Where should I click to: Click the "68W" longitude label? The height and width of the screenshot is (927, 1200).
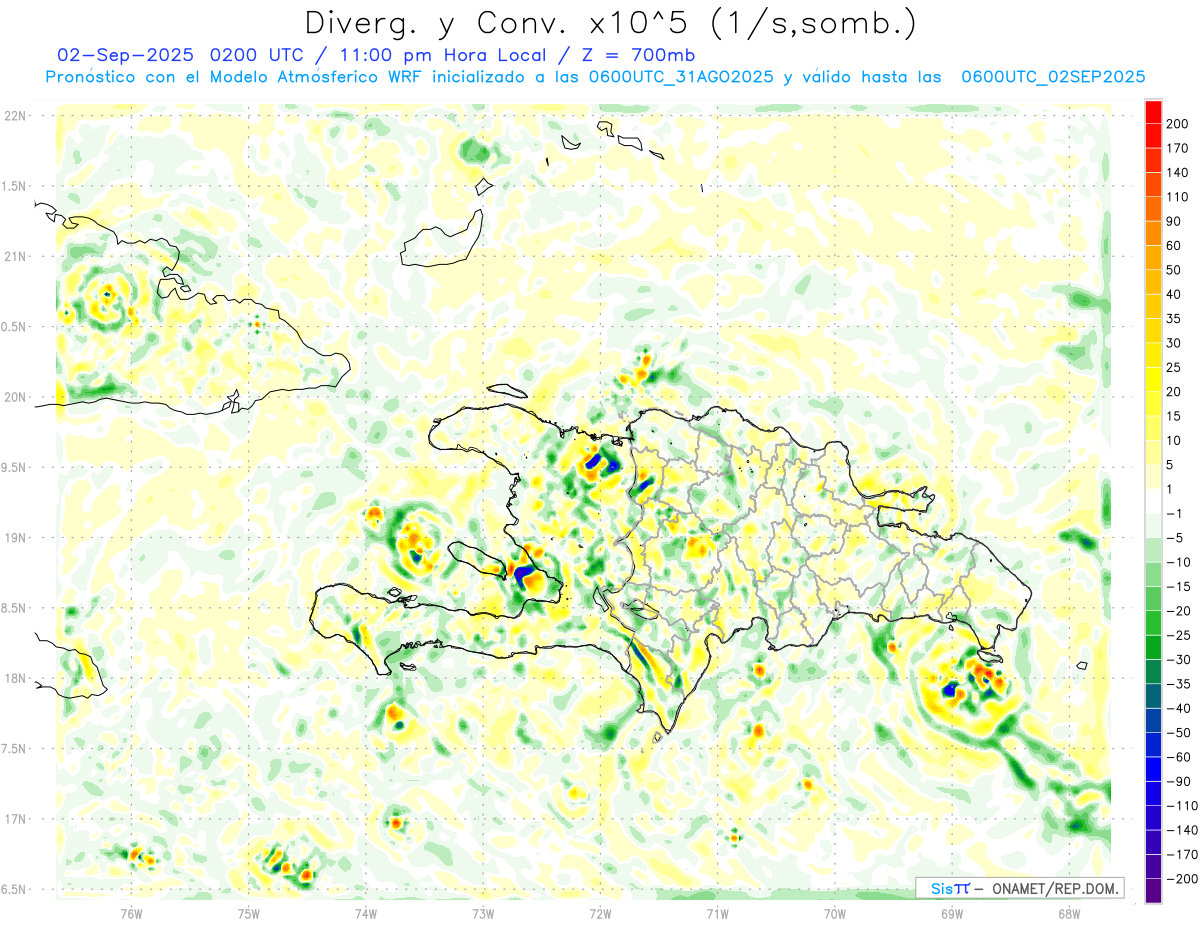pyautogui.click(x=1068, y=913)
